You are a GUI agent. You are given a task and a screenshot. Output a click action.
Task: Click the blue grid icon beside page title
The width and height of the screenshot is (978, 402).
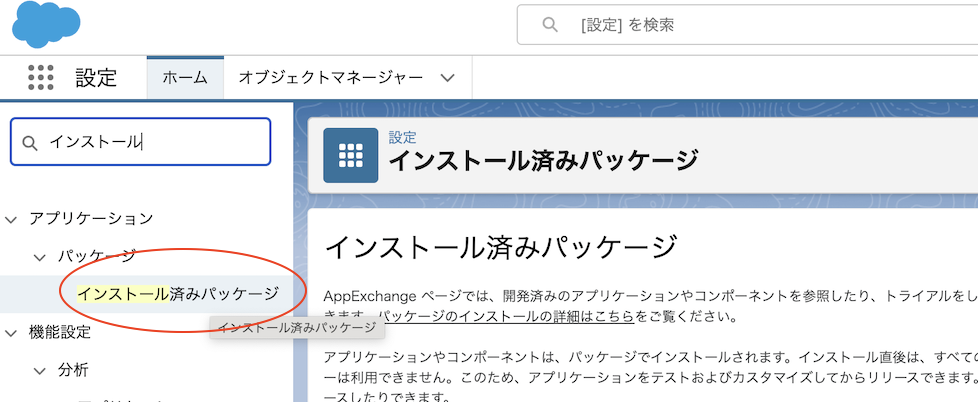coord(351,155)
